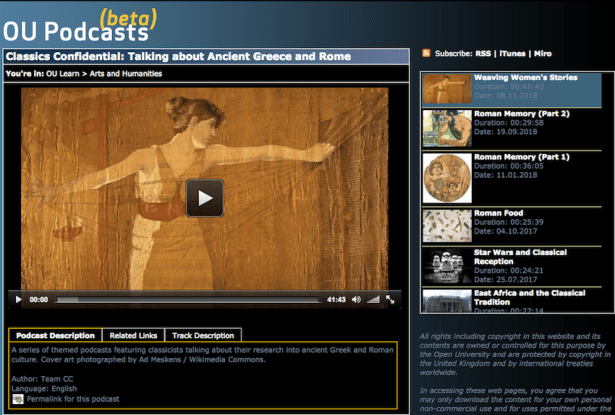
Task: Click the permalink icon below Language
Action: coord(17,399)
